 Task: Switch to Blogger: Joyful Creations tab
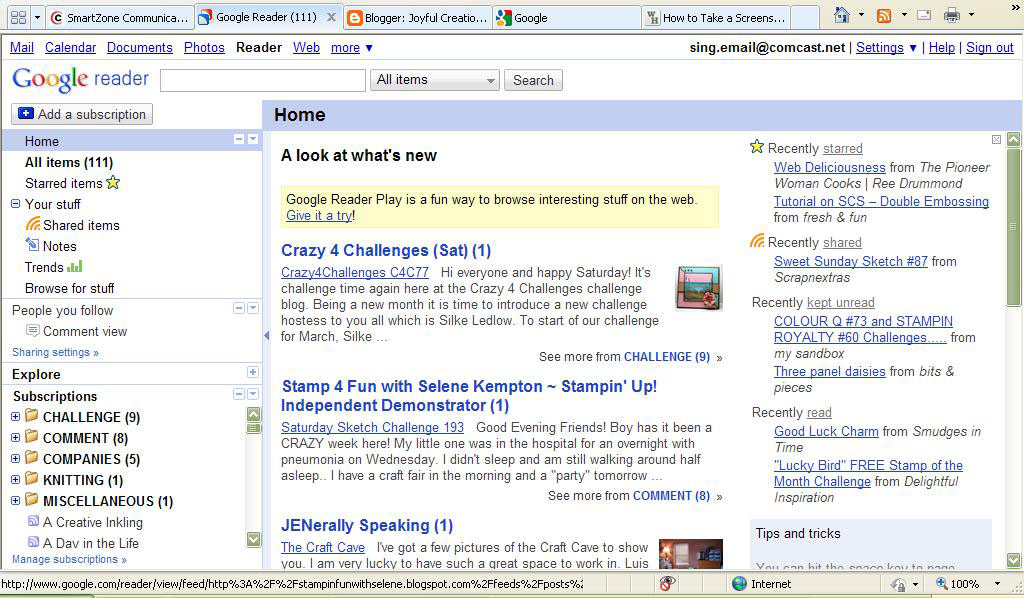coord(418,18)
